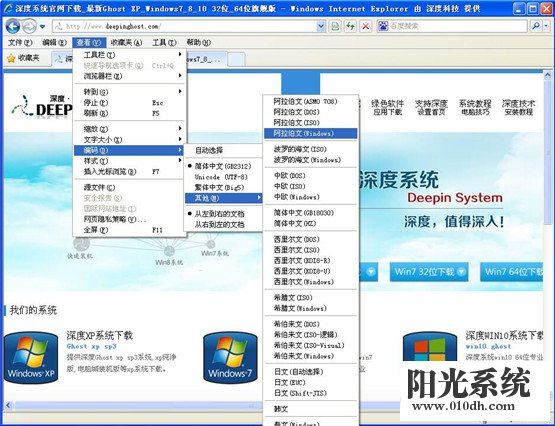Select 阿拉伯文(Windows) encoding

[x=311, y=133]
